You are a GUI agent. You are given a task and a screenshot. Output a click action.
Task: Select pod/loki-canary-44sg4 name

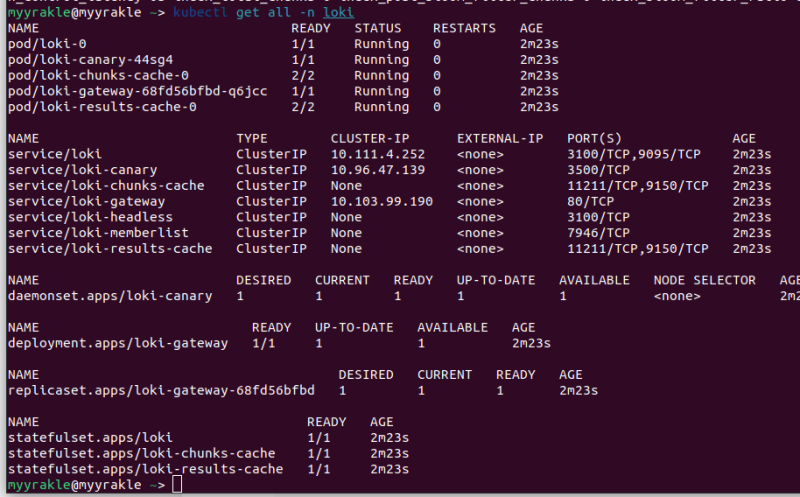[x=90, y=60]
